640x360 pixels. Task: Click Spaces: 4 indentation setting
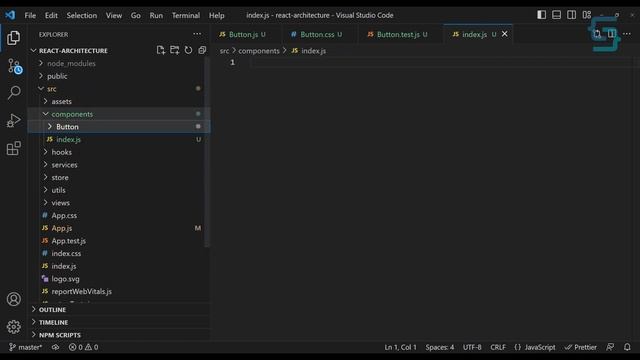click(x=440, y=347)
